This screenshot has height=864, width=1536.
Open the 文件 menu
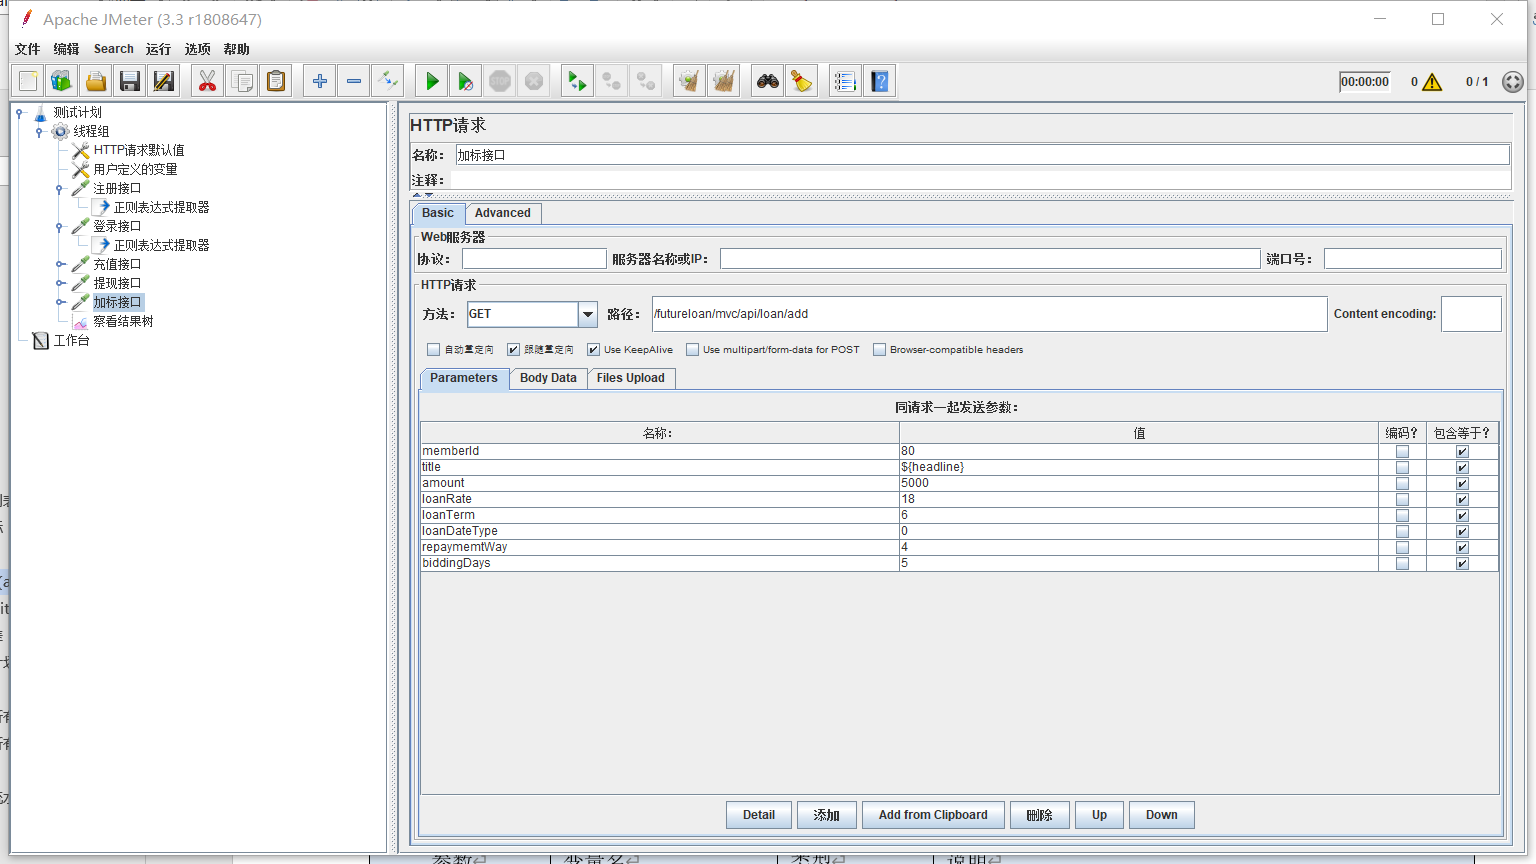[x=28, y=49]
